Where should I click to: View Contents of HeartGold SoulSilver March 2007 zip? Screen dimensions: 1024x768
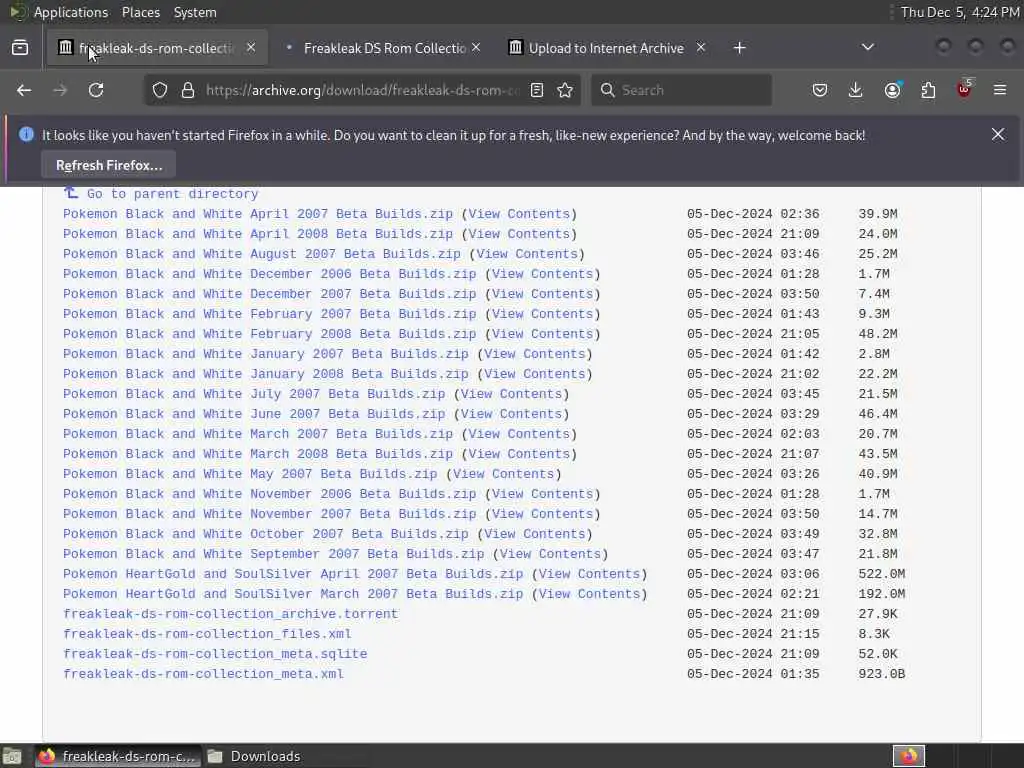590,594
